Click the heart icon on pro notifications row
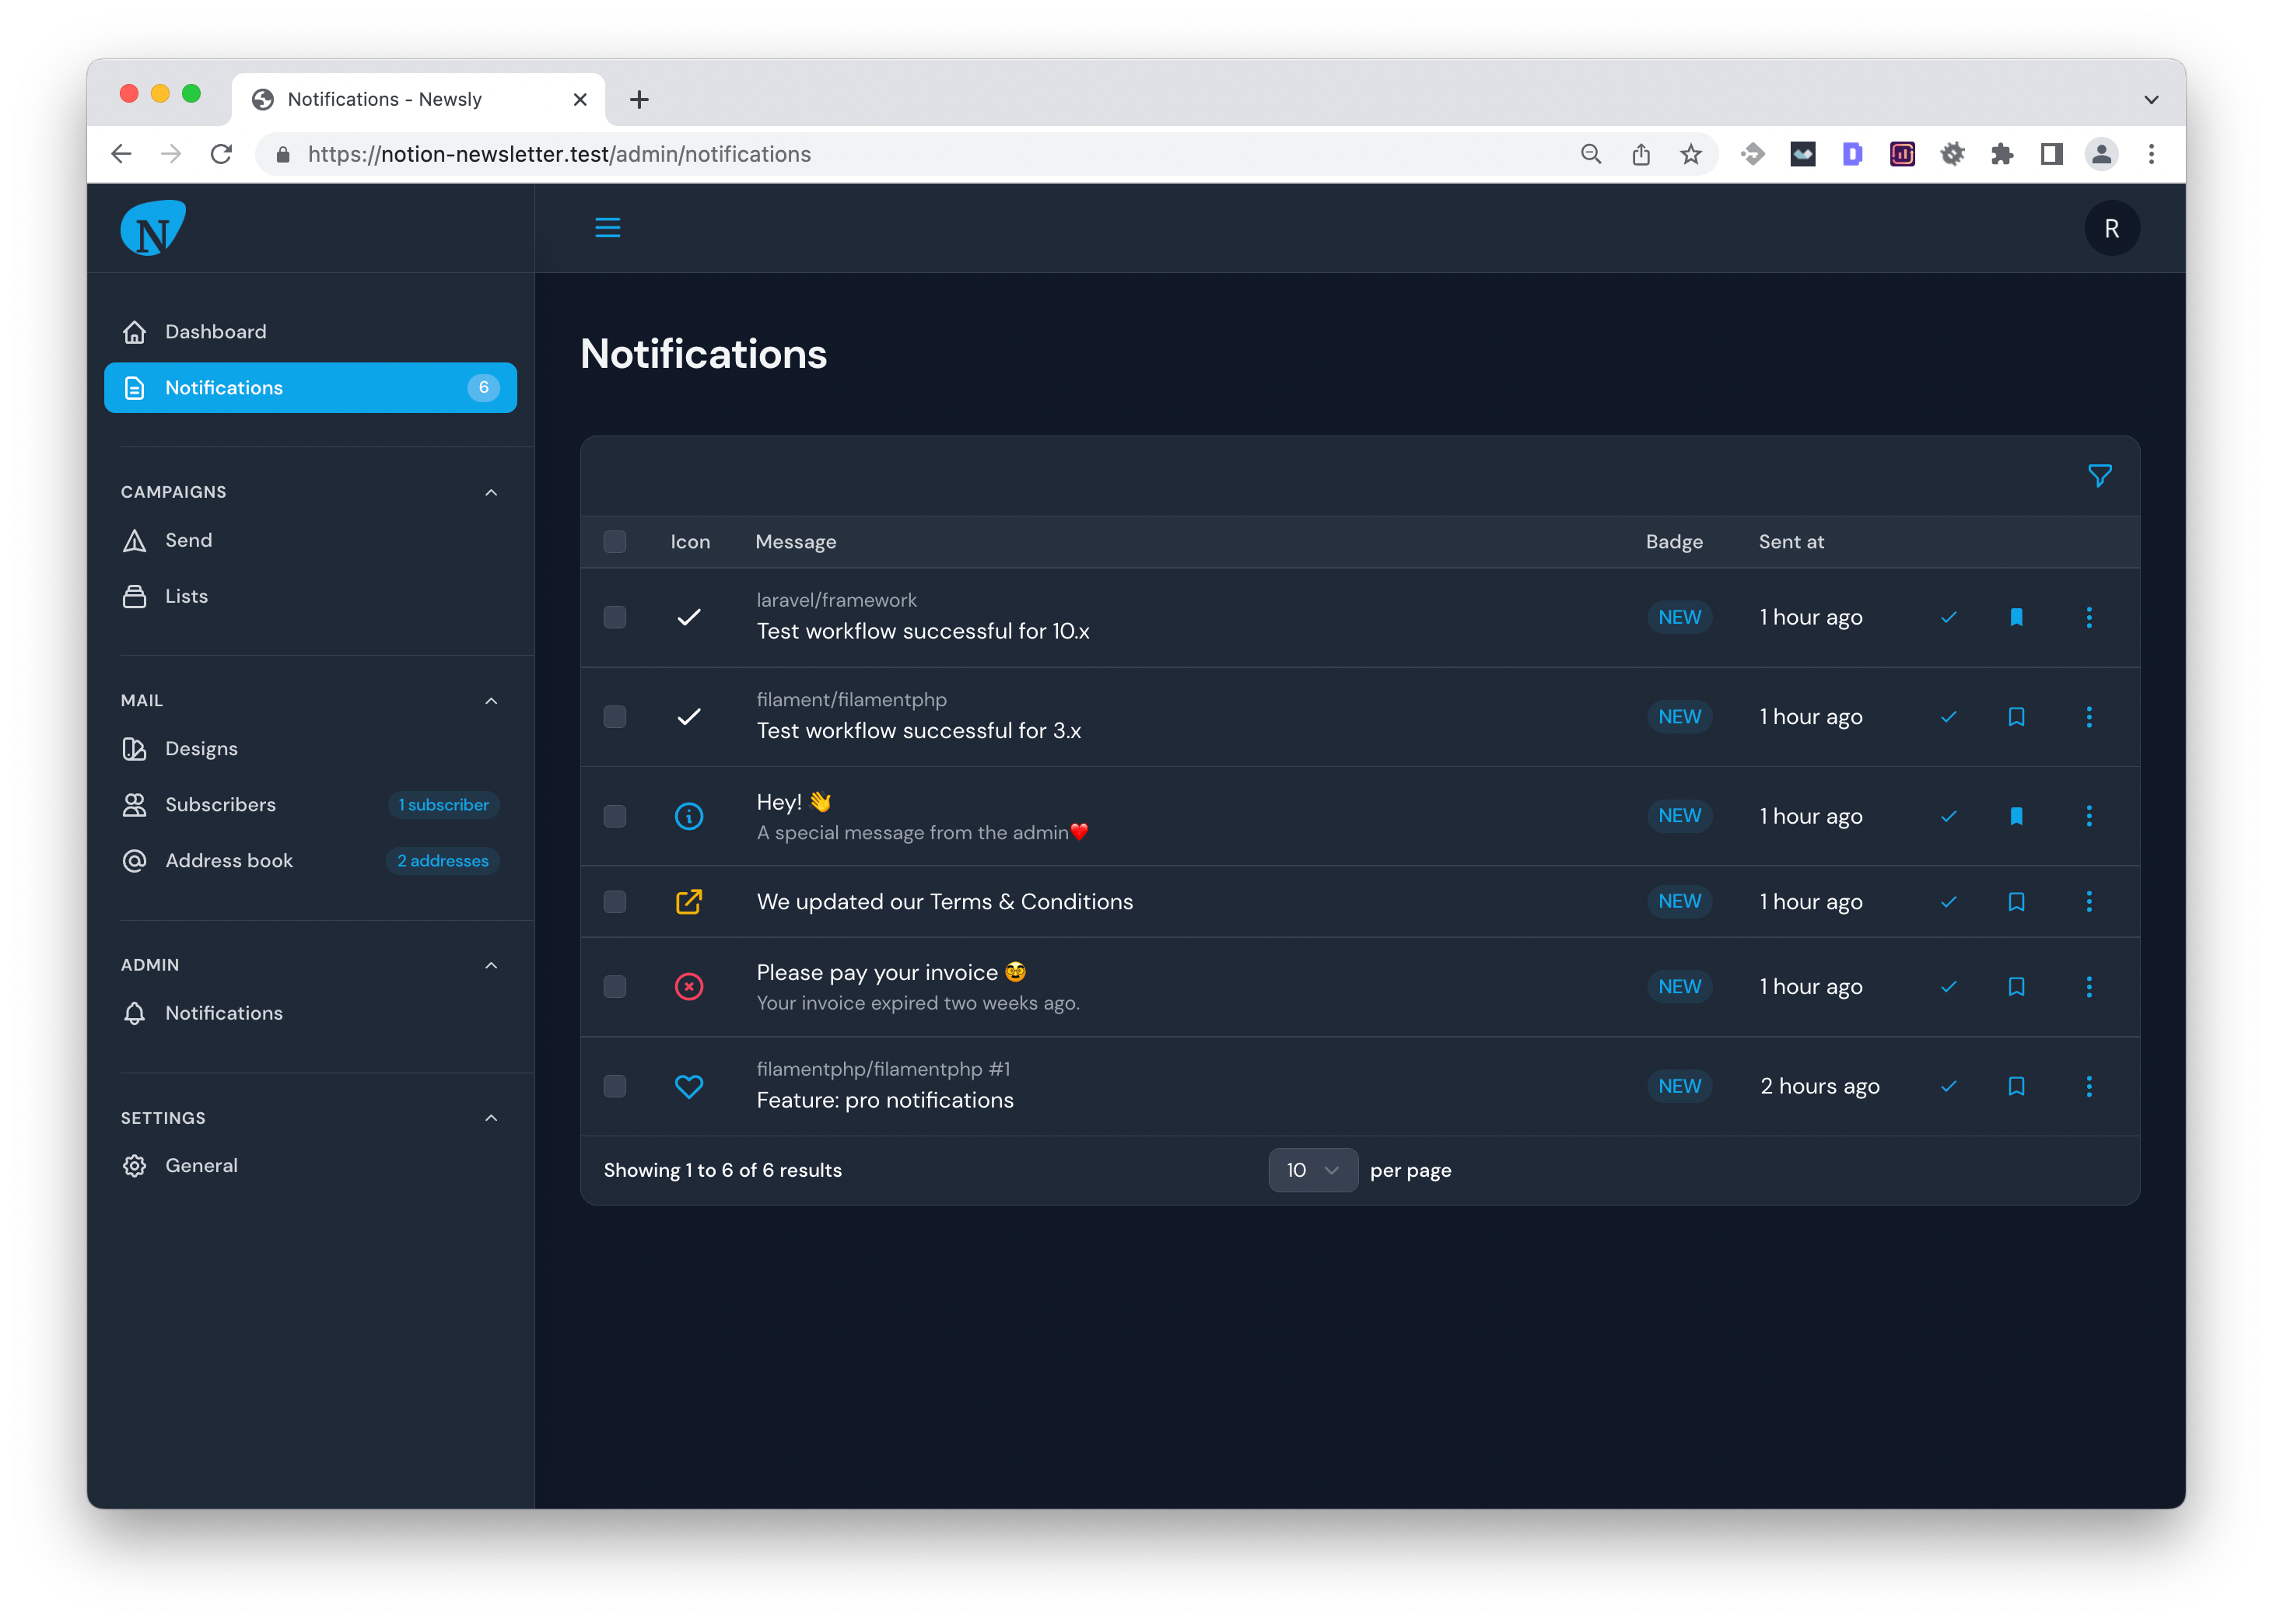 (689, 1086)
